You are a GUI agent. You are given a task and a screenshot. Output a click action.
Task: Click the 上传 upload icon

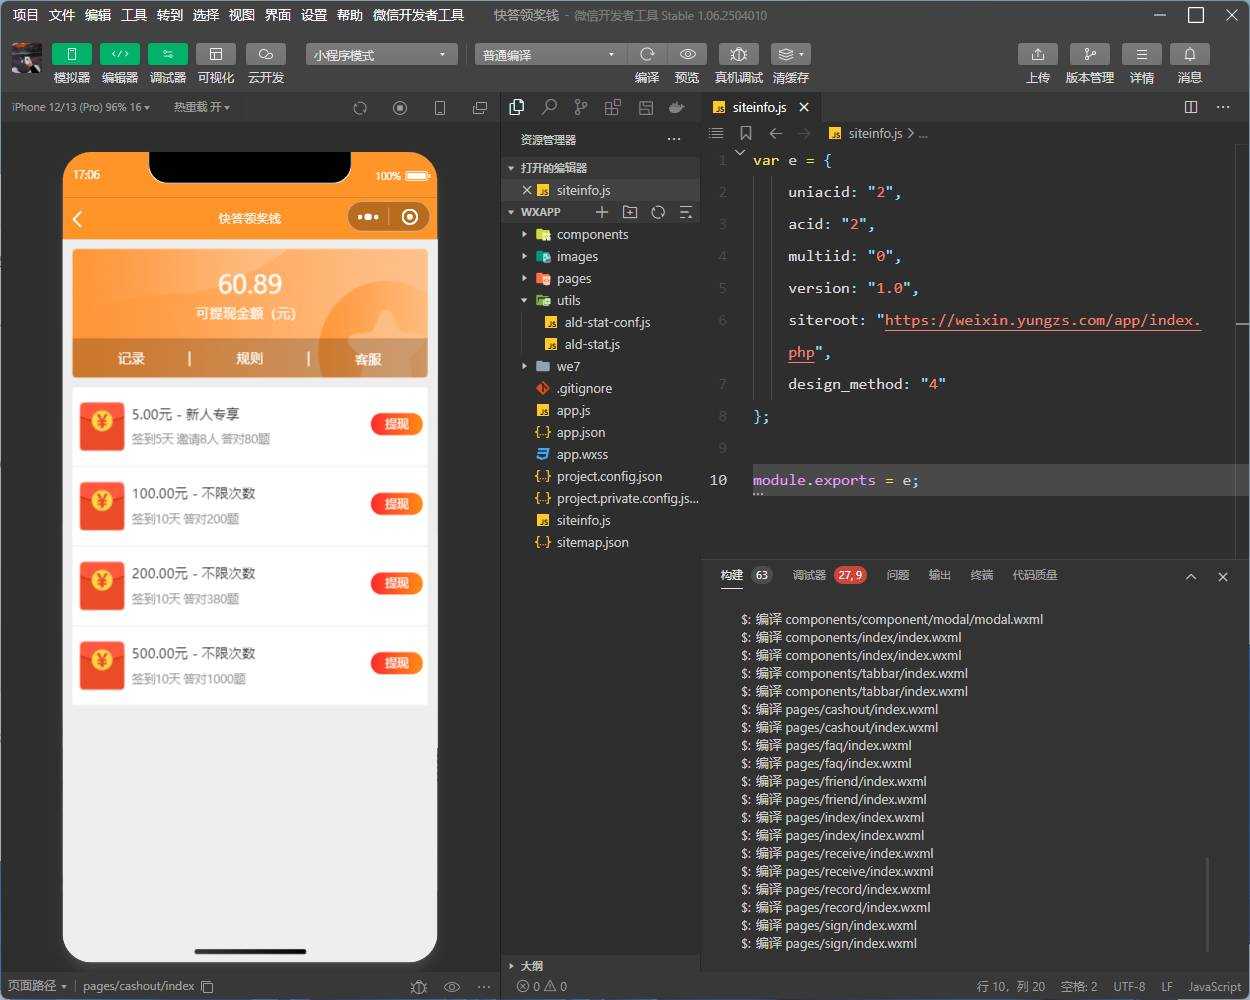[1037, 54]
